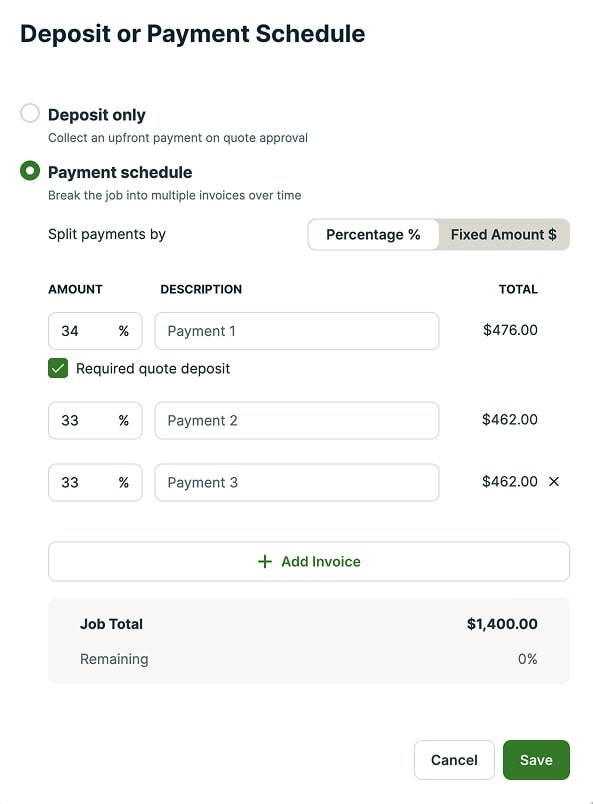Edit the Payment 2 description
This screenshot has width=593, height=804.
tap(297, 420)
